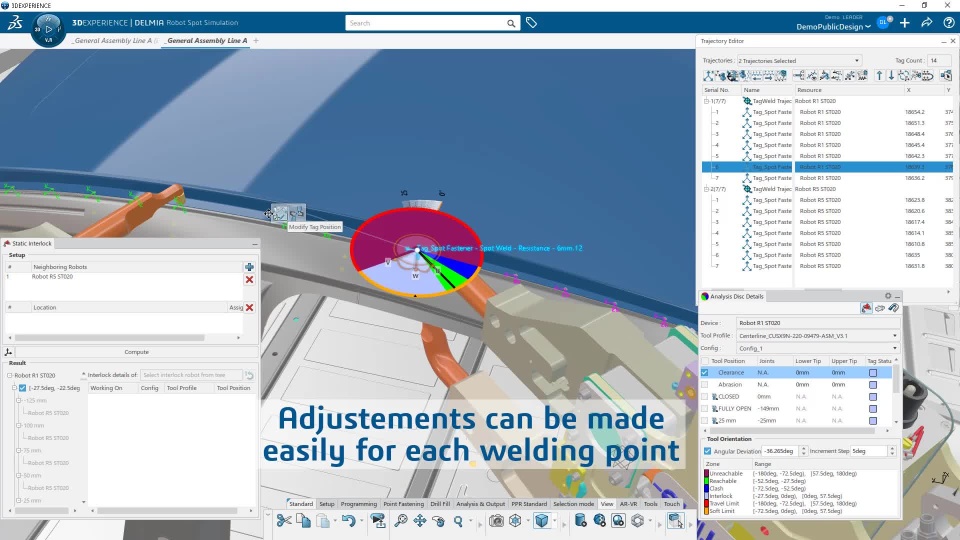The image size is (960, 540).
Task: Click the Zoom magnifier icon
Action: click(458, 520)
